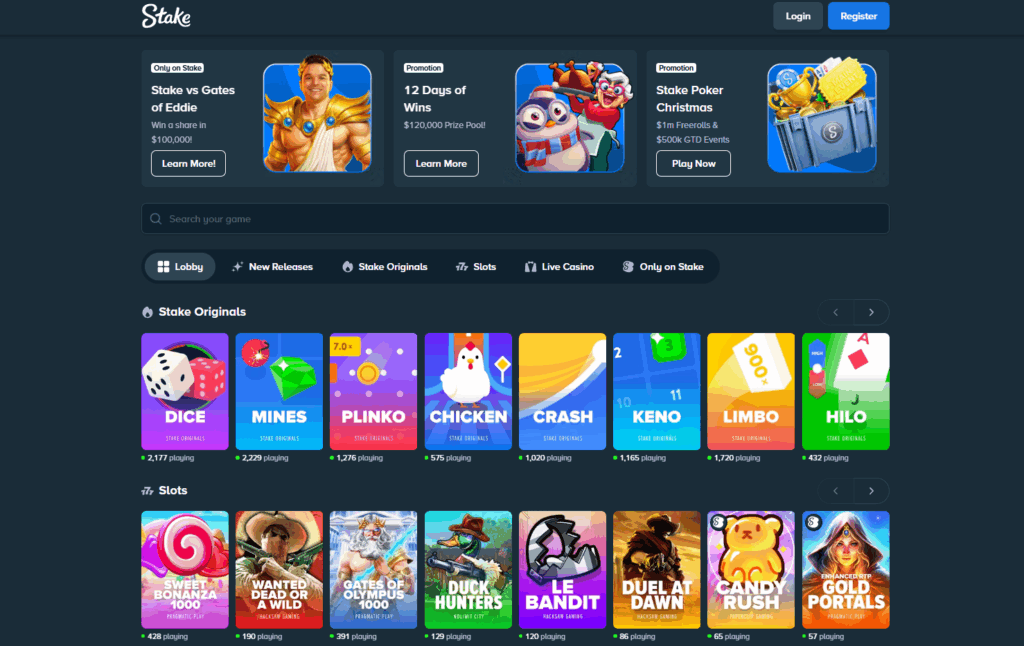The height and width of the screenshot is (646, 1024).
Task: Open the Live Casino tab
Action: pos(559,267)
